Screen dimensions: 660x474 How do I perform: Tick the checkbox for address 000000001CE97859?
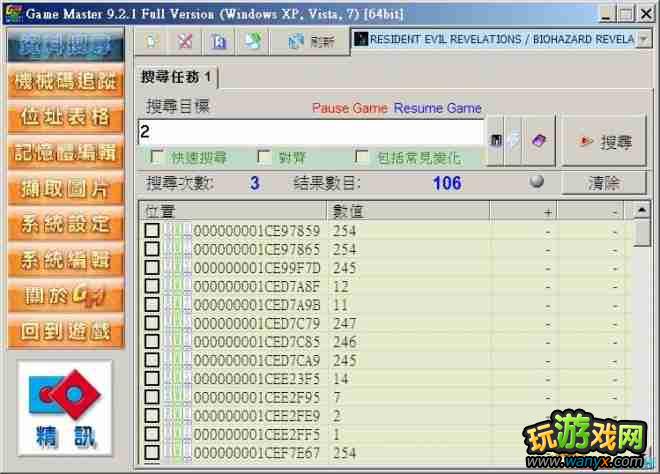pyautogui.click(x=151, y=231)
